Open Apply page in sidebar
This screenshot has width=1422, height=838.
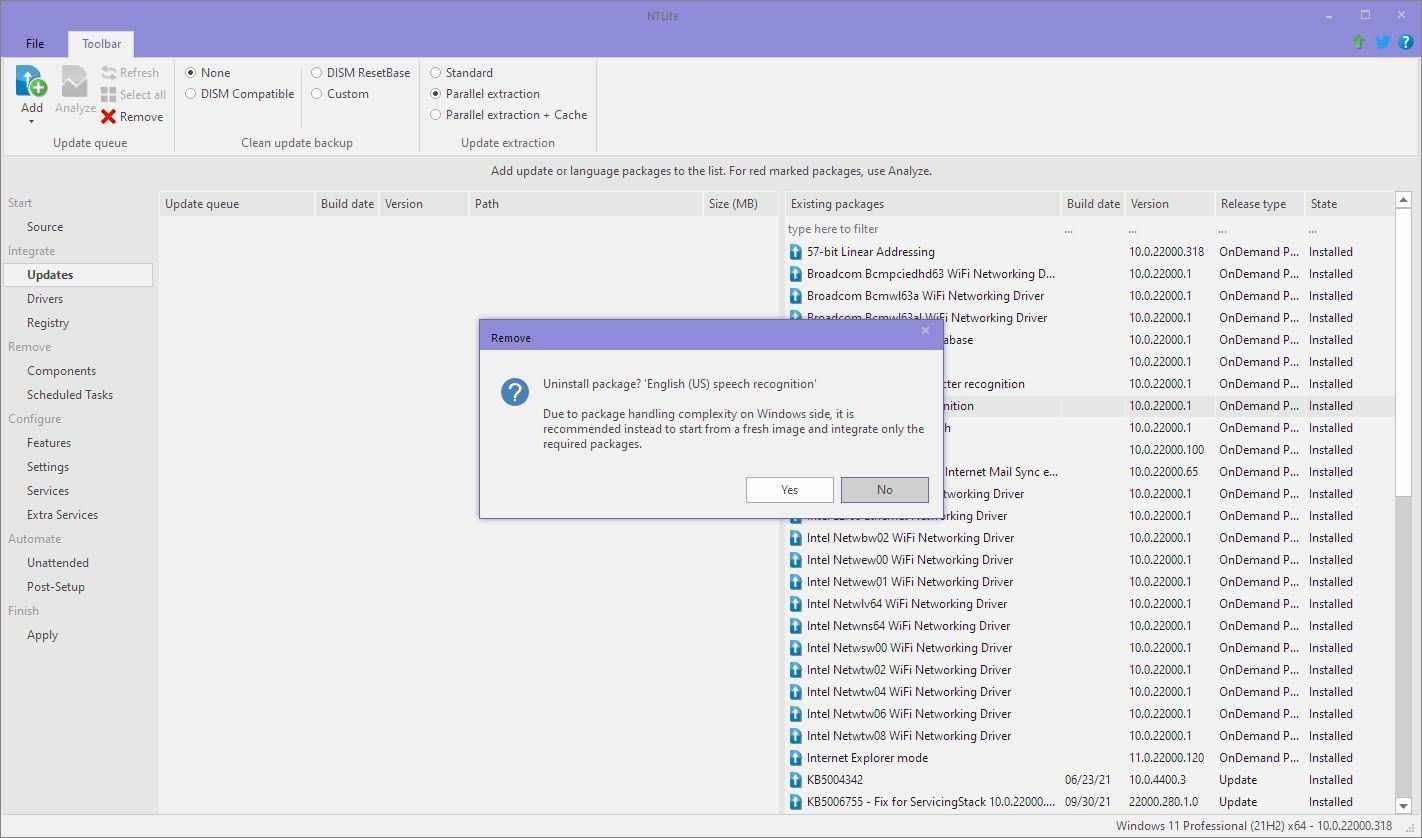[42, 635]
